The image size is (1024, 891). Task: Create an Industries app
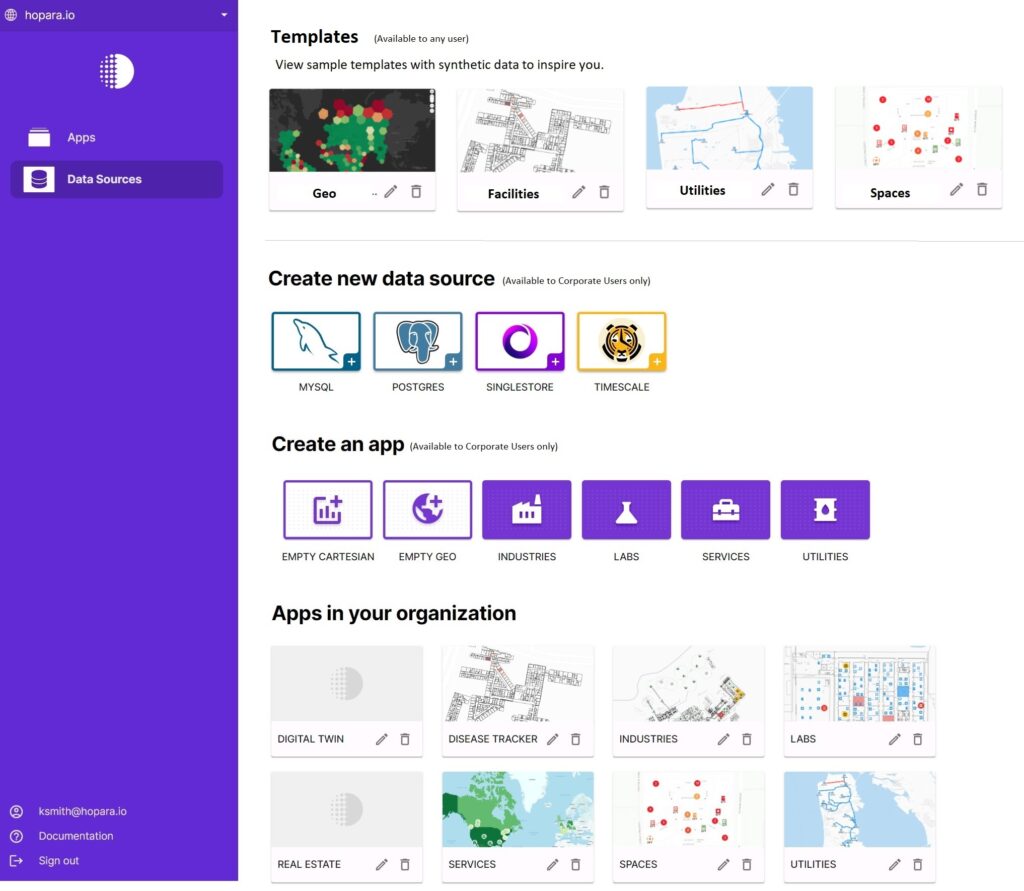pyautogui.click(x=526, y=510)
